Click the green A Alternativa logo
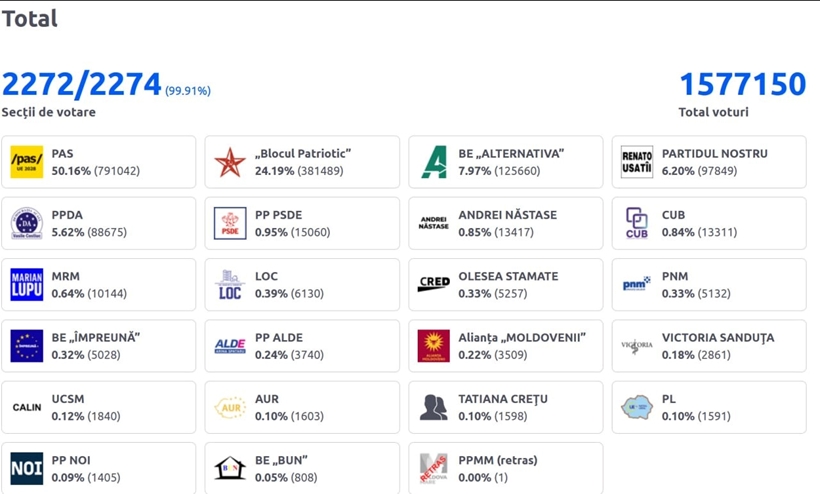820x494 pixels. pyautogui.click(x=434, y=162)
